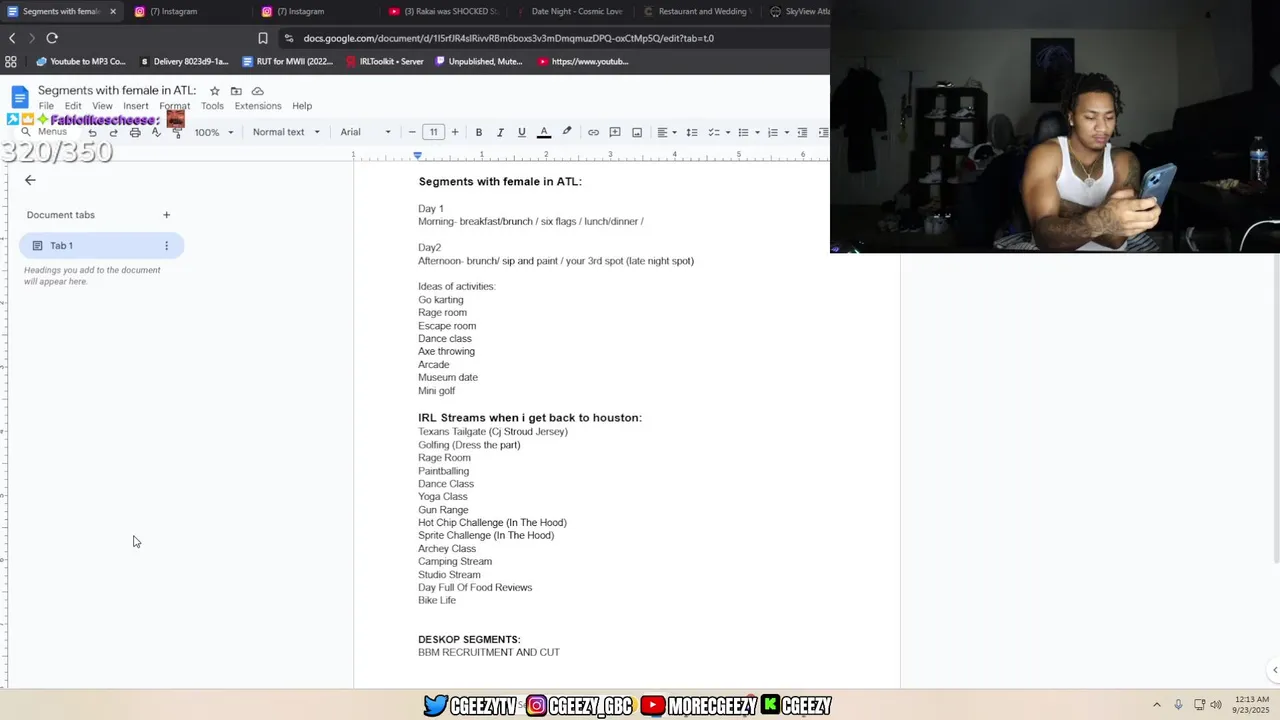
Task: Open the IRLToolkit Server bookmark
Action: [x=385, y=61]
